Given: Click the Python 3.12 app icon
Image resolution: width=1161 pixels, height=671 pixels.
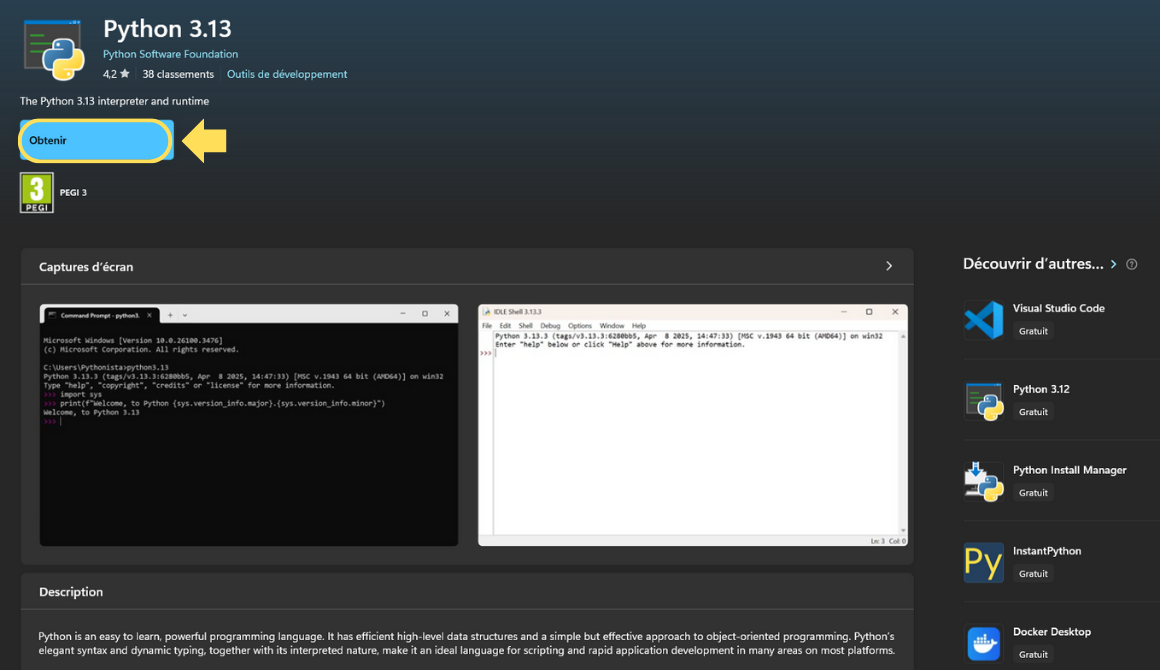Looking at the screenshot, I should tap(983, 401).
